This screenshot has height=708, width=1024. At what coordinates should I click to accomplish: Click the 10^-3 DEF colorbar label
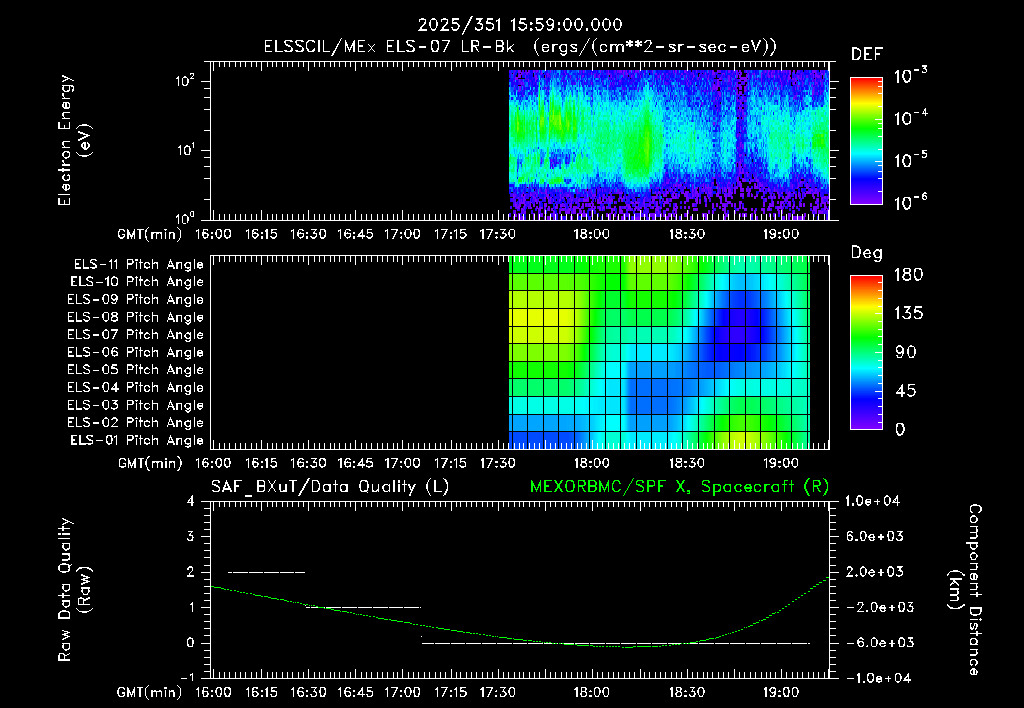click(910, 76)
